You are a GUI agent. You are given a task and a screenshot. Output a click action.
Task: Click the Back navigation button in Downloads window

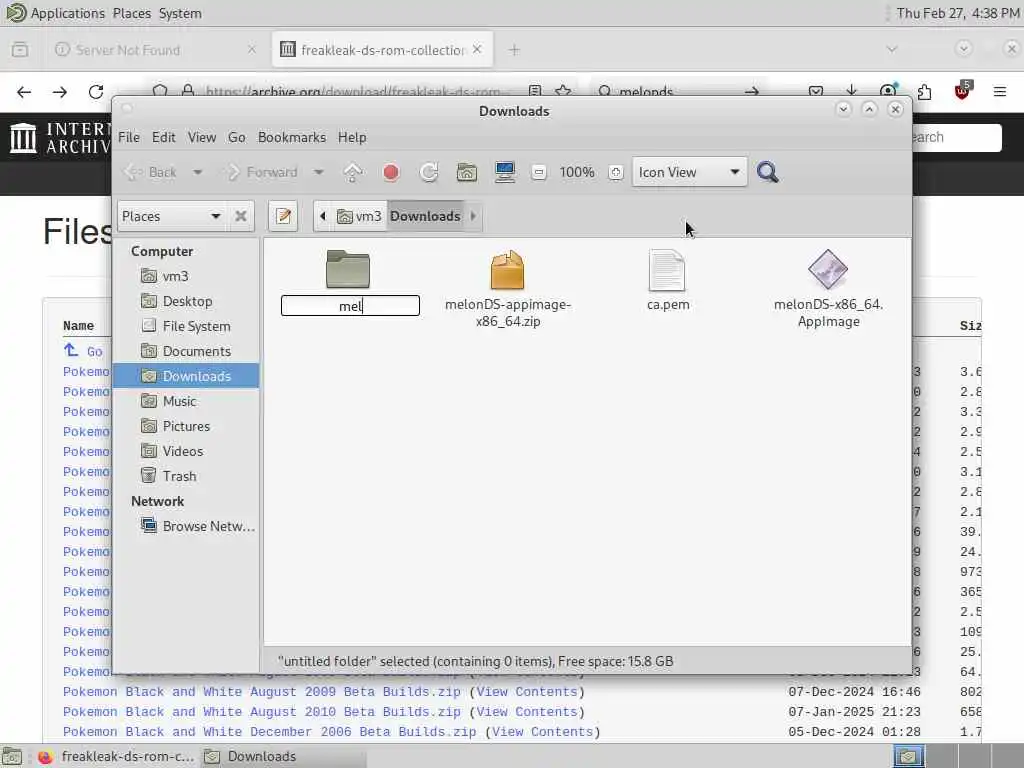coord(152,172)
